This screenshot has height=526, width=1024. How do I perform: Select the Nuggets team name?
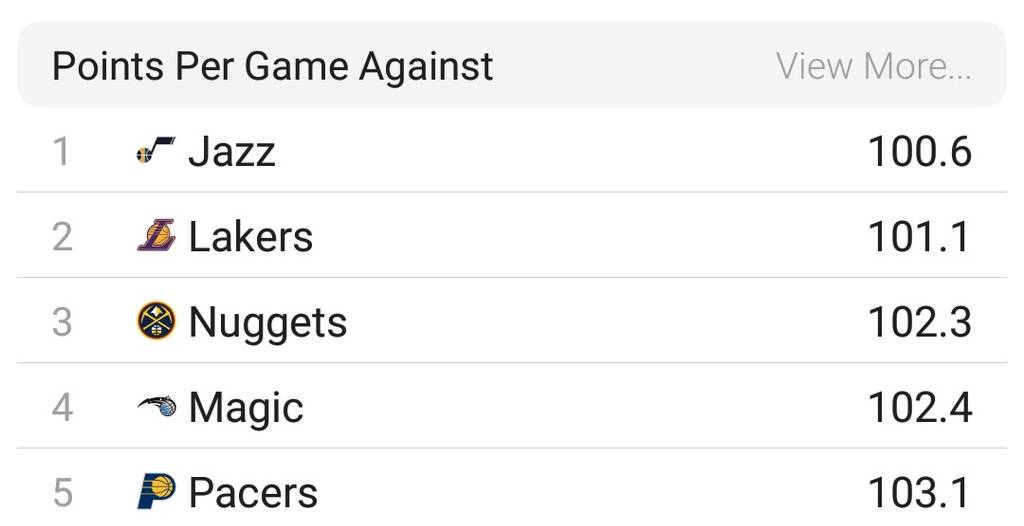(x=267, y=322)
